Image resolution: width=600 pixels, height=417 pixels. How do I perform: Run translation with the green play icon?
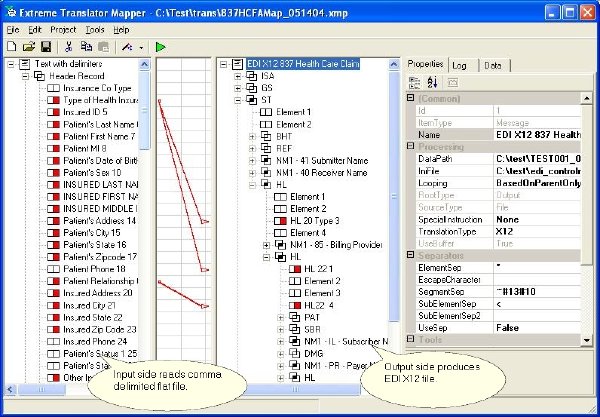point(161,47)
